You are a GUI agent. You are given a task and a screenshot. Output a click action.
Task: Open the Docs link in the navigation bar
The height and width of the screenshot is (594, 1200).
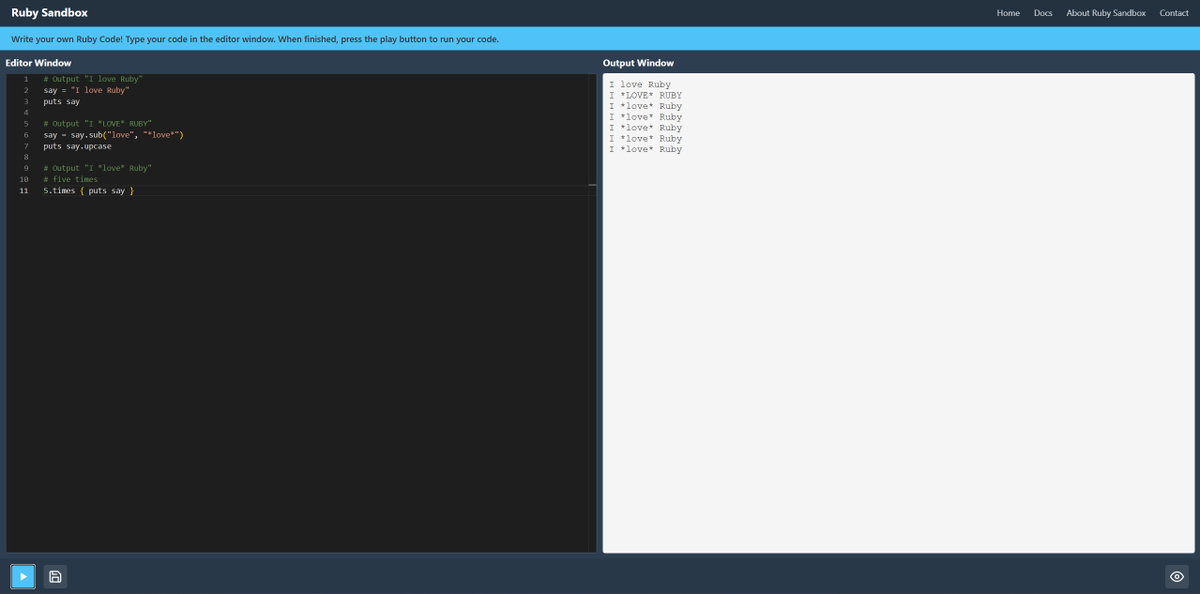click(x=1043, y=13)
